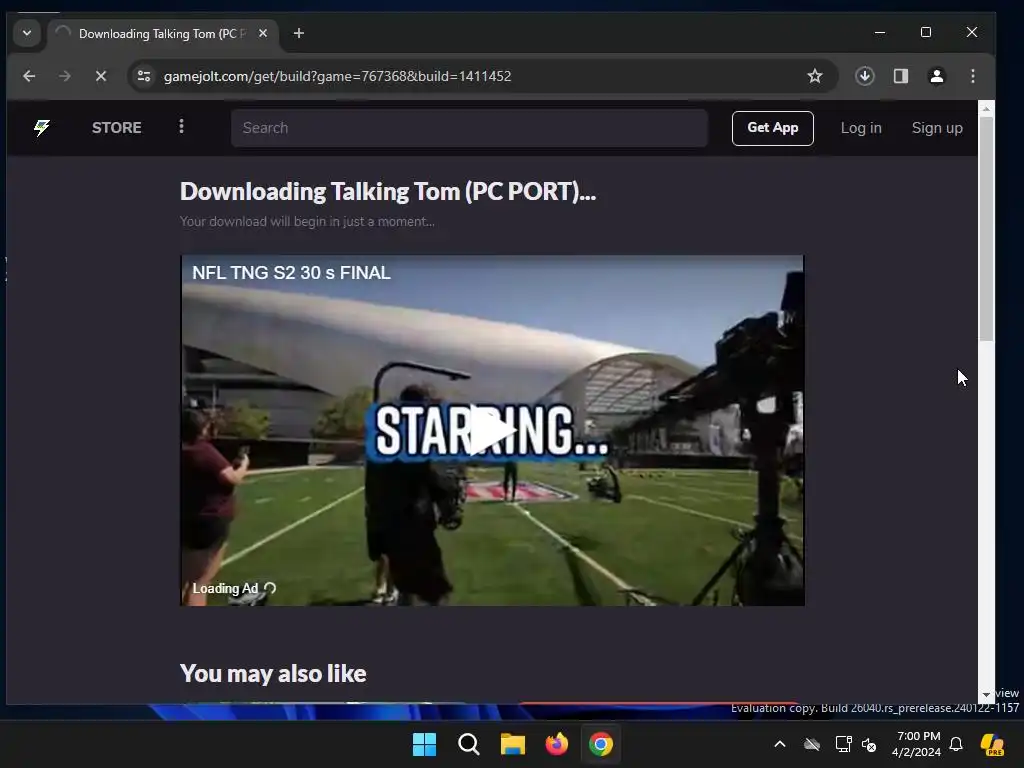Focus the Game Jolt Search field
Image resolution: width=1024 pixels, height=768 pixels.
pyautogui.click(x=469, y=128)
